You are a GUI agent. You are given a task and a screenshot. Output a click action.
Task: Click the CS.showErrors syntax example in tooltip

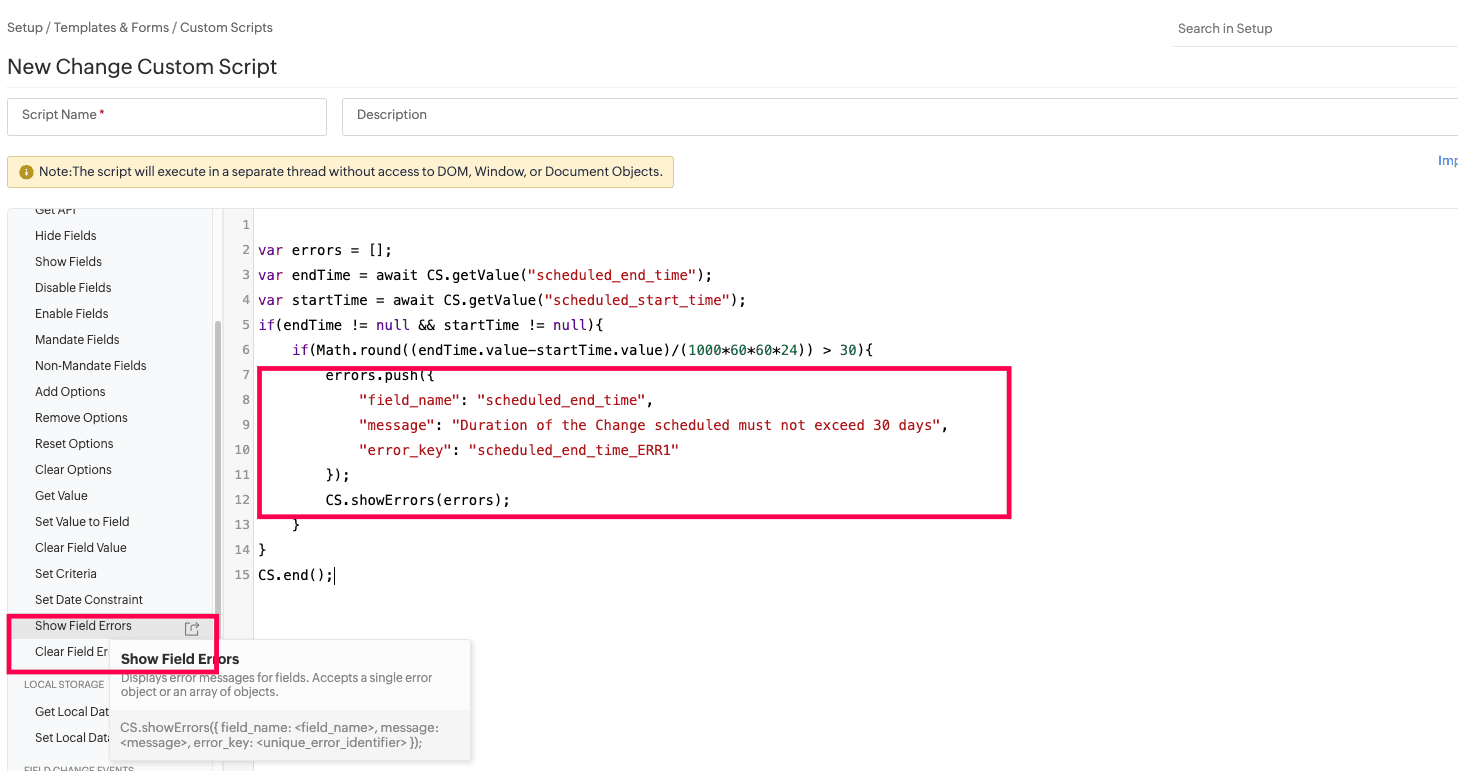[279, 735]
